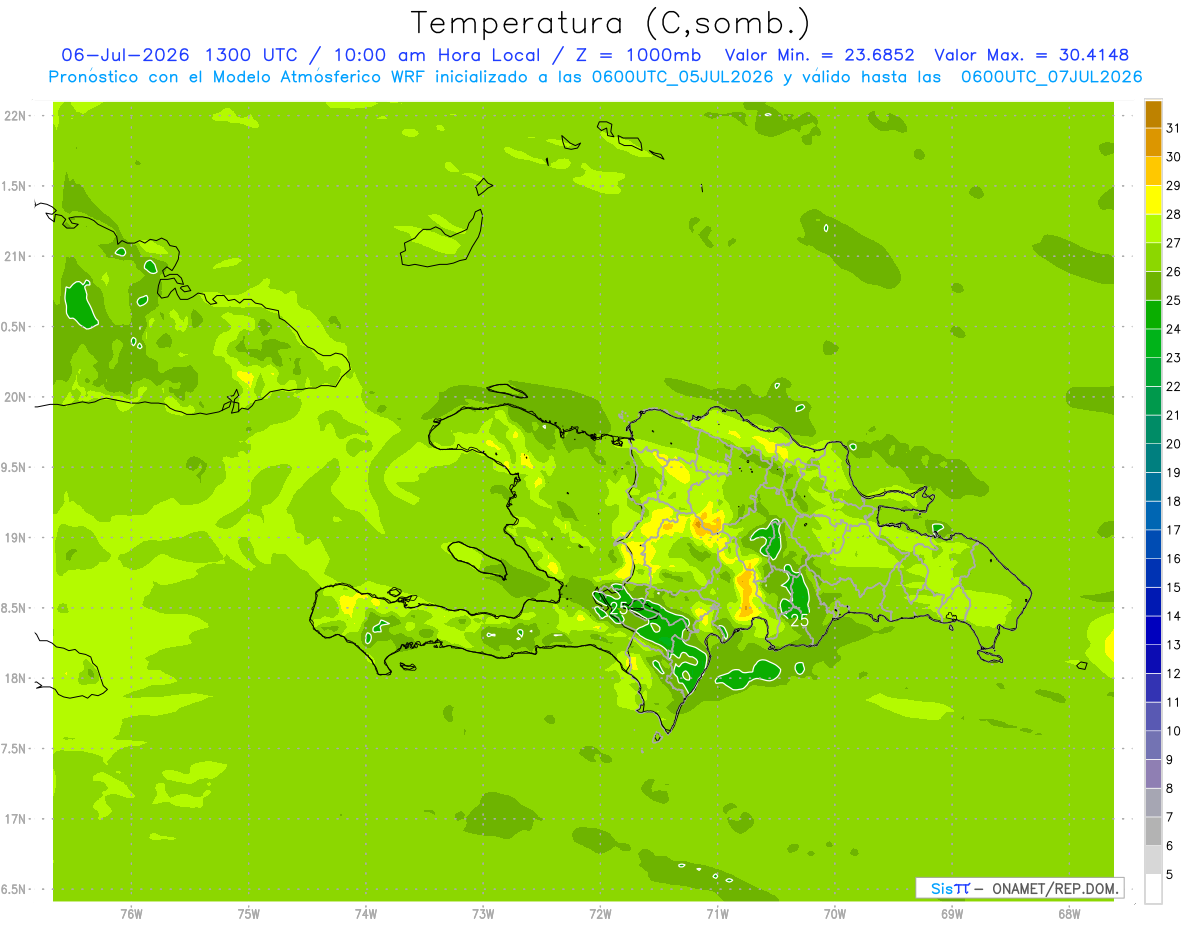Click the '68W' longitude axis label
The image size is (1200, 927).
(x=1069, y=913)
